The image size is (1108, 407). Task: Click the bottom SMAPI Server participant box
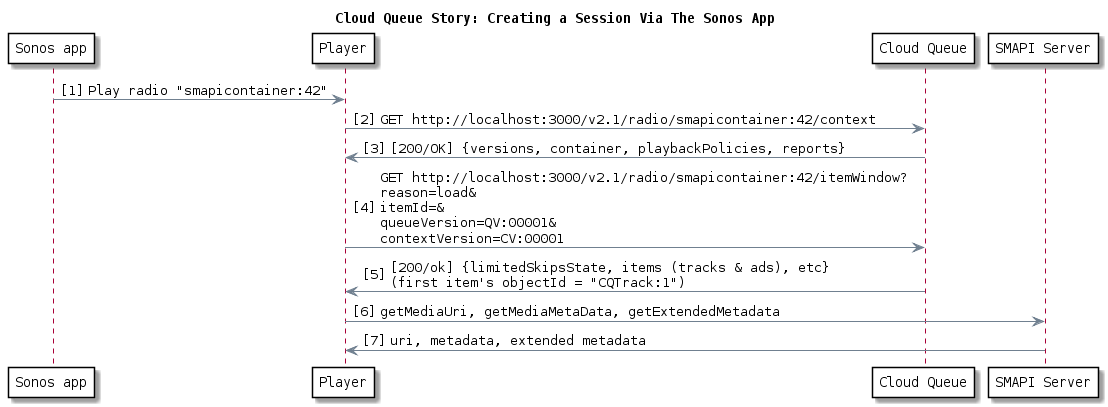pyautogui.click(x=1044, y=381)
